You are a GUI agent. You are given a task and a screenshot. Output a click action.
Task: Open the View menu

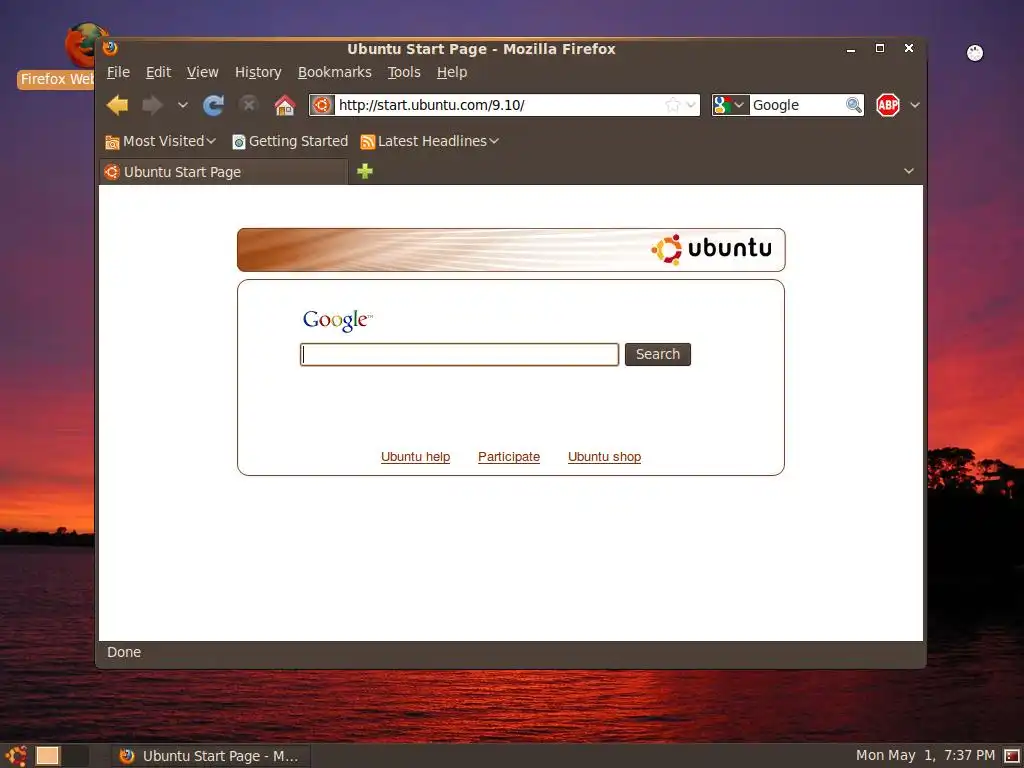click(202, 72)
